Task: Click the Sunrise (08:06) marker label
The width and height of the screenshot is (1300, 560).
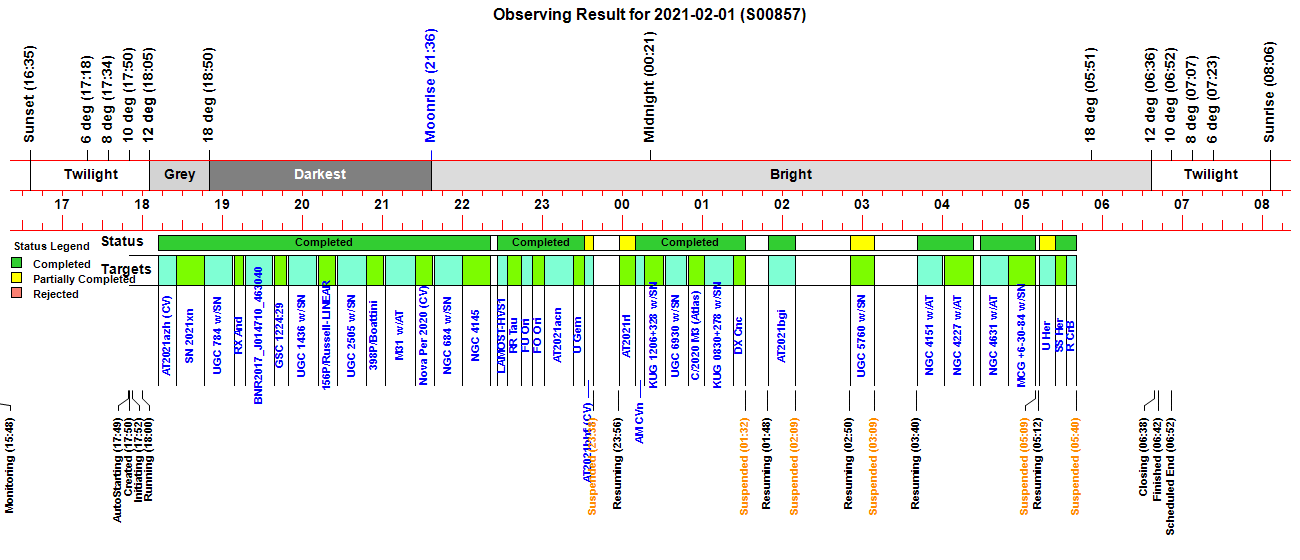Action: click(x=1270, y=93)
